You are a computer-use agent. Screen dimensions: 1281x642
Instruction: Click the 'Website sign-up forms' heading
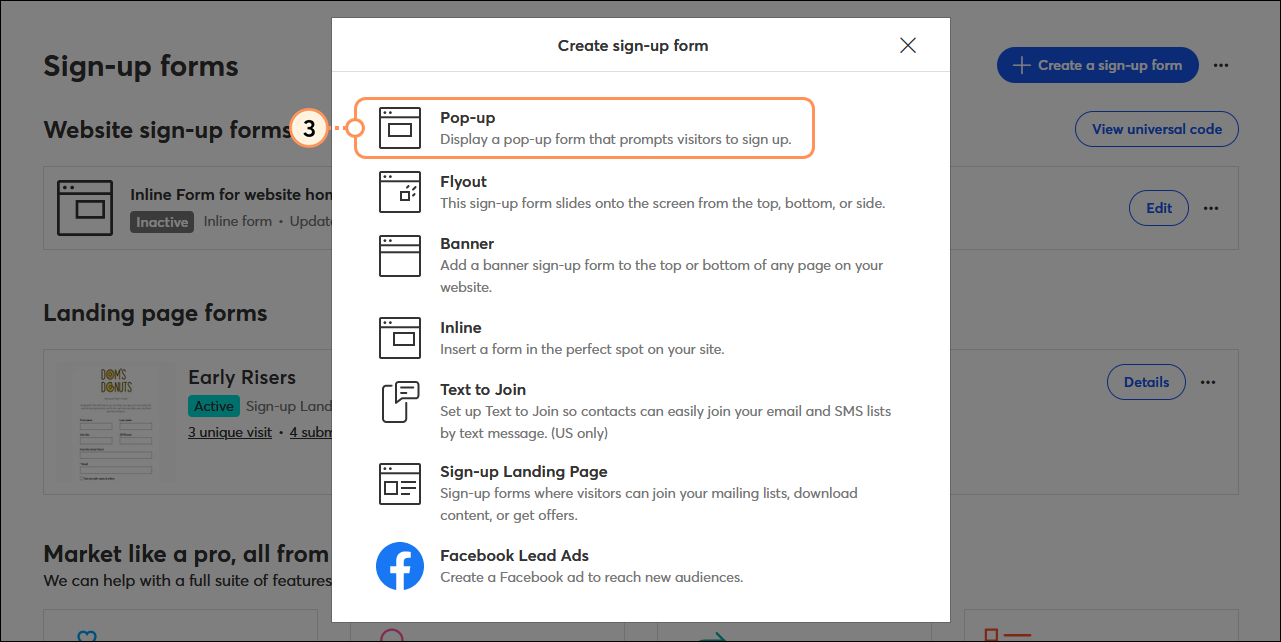coord(167,130)
